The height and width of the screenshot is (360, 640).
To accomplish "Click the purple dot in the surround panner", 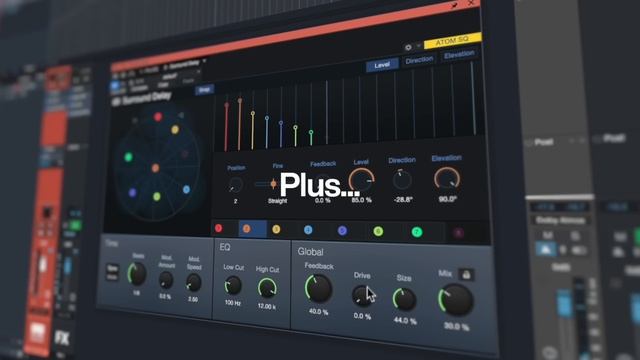I will tap(132, 193).
